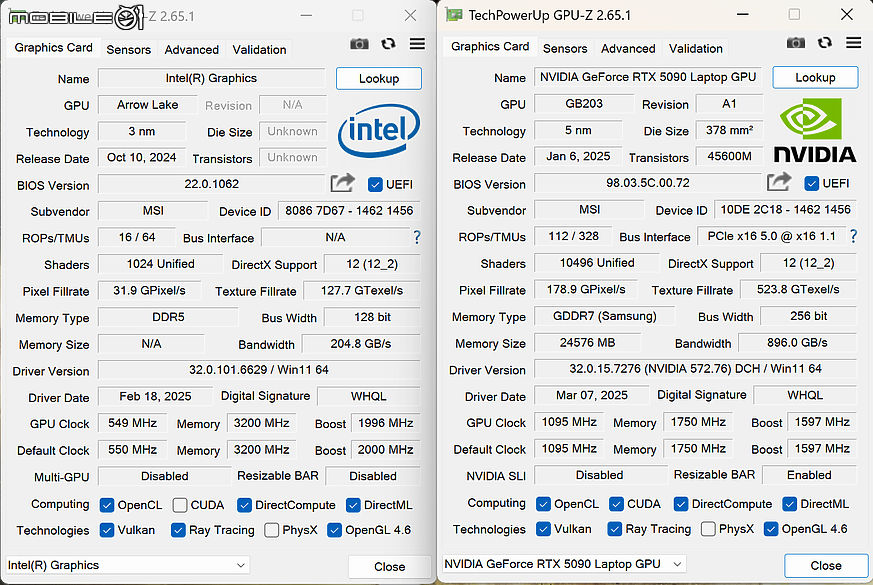Take a screenshot in the NVIDIA GPU-Z window
The width and height of the screenshot is (873, 585).
click(x=796, y=42)
